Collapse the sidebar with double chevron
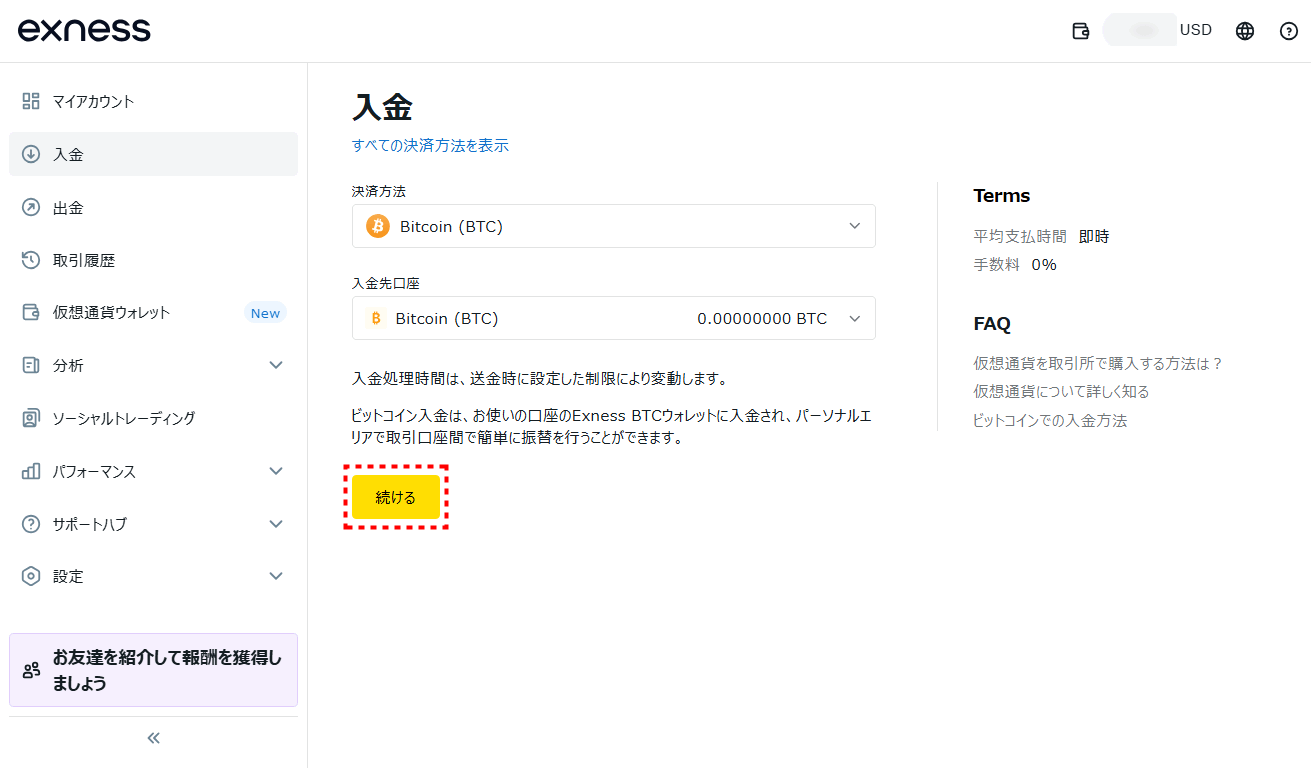Image resolution: width=1311 pixels, height=768 pixels. coord(153,738)
